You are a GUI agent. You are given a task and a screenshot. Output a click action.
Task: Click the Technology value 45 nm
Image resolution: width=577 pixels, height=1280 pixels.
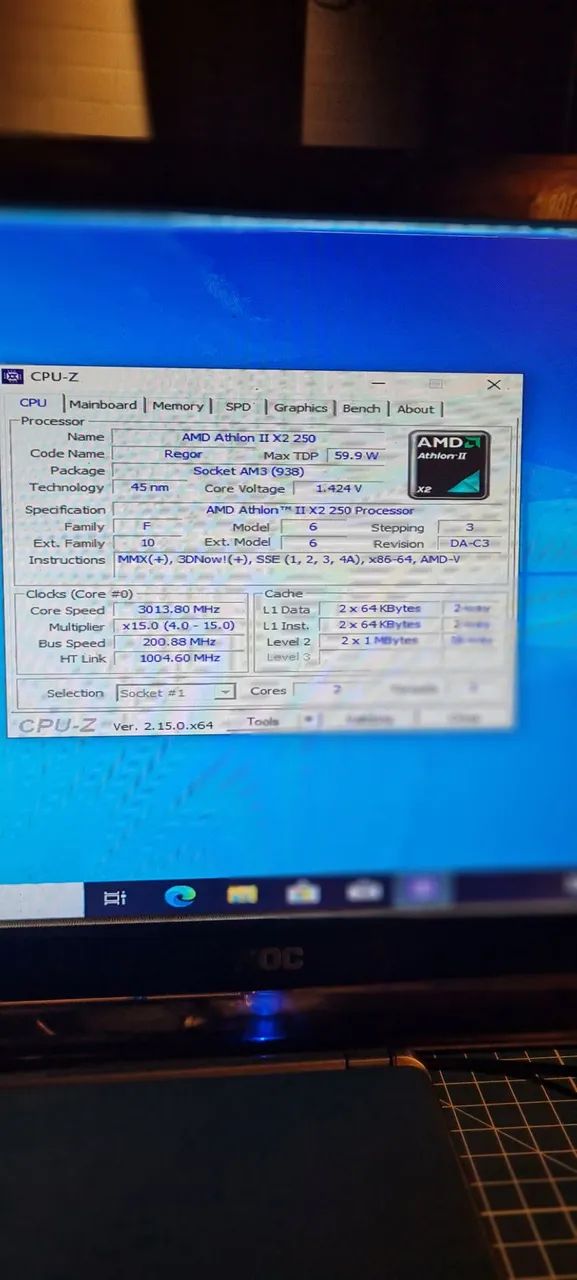(150, 488)
